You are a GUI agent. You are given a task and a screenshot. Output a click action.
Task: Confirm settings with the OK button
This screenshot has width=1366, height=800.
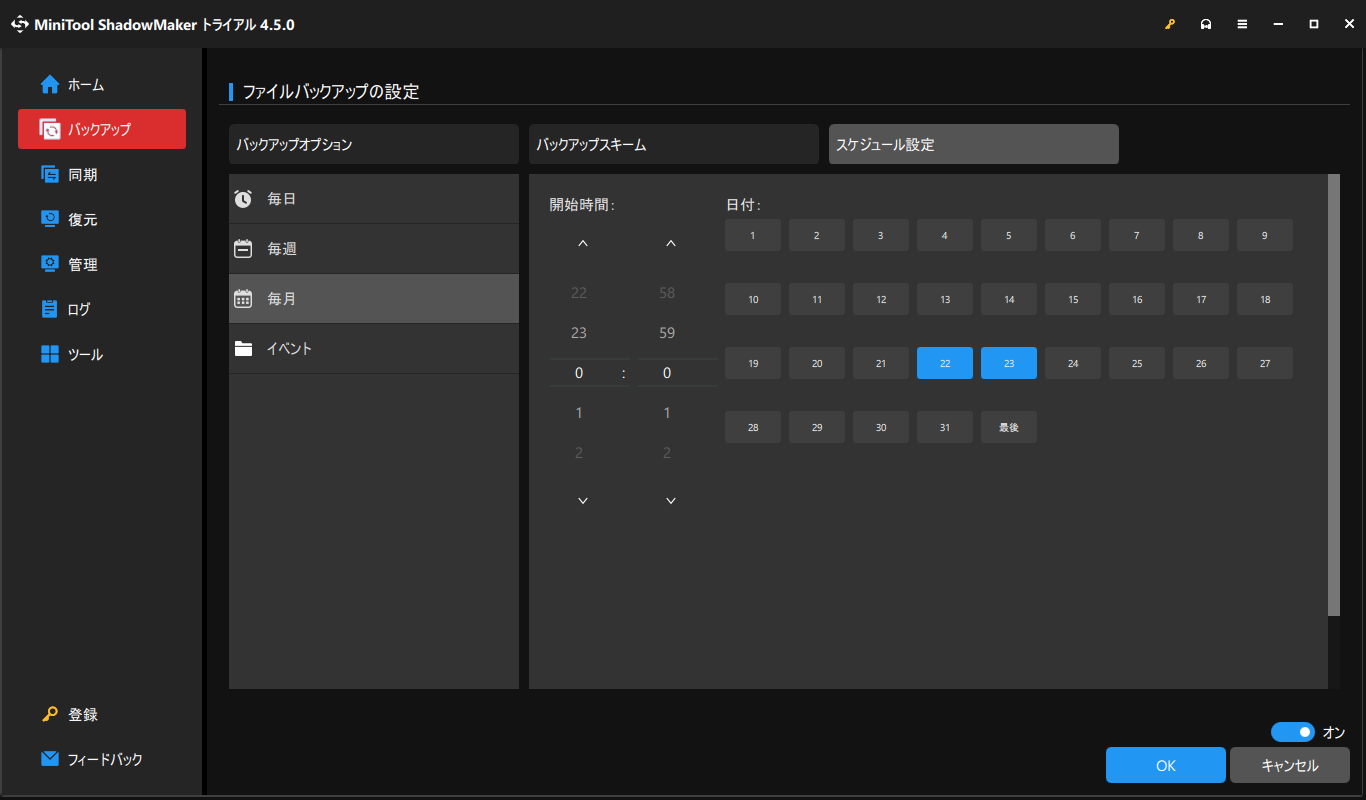coord(1166,765)
